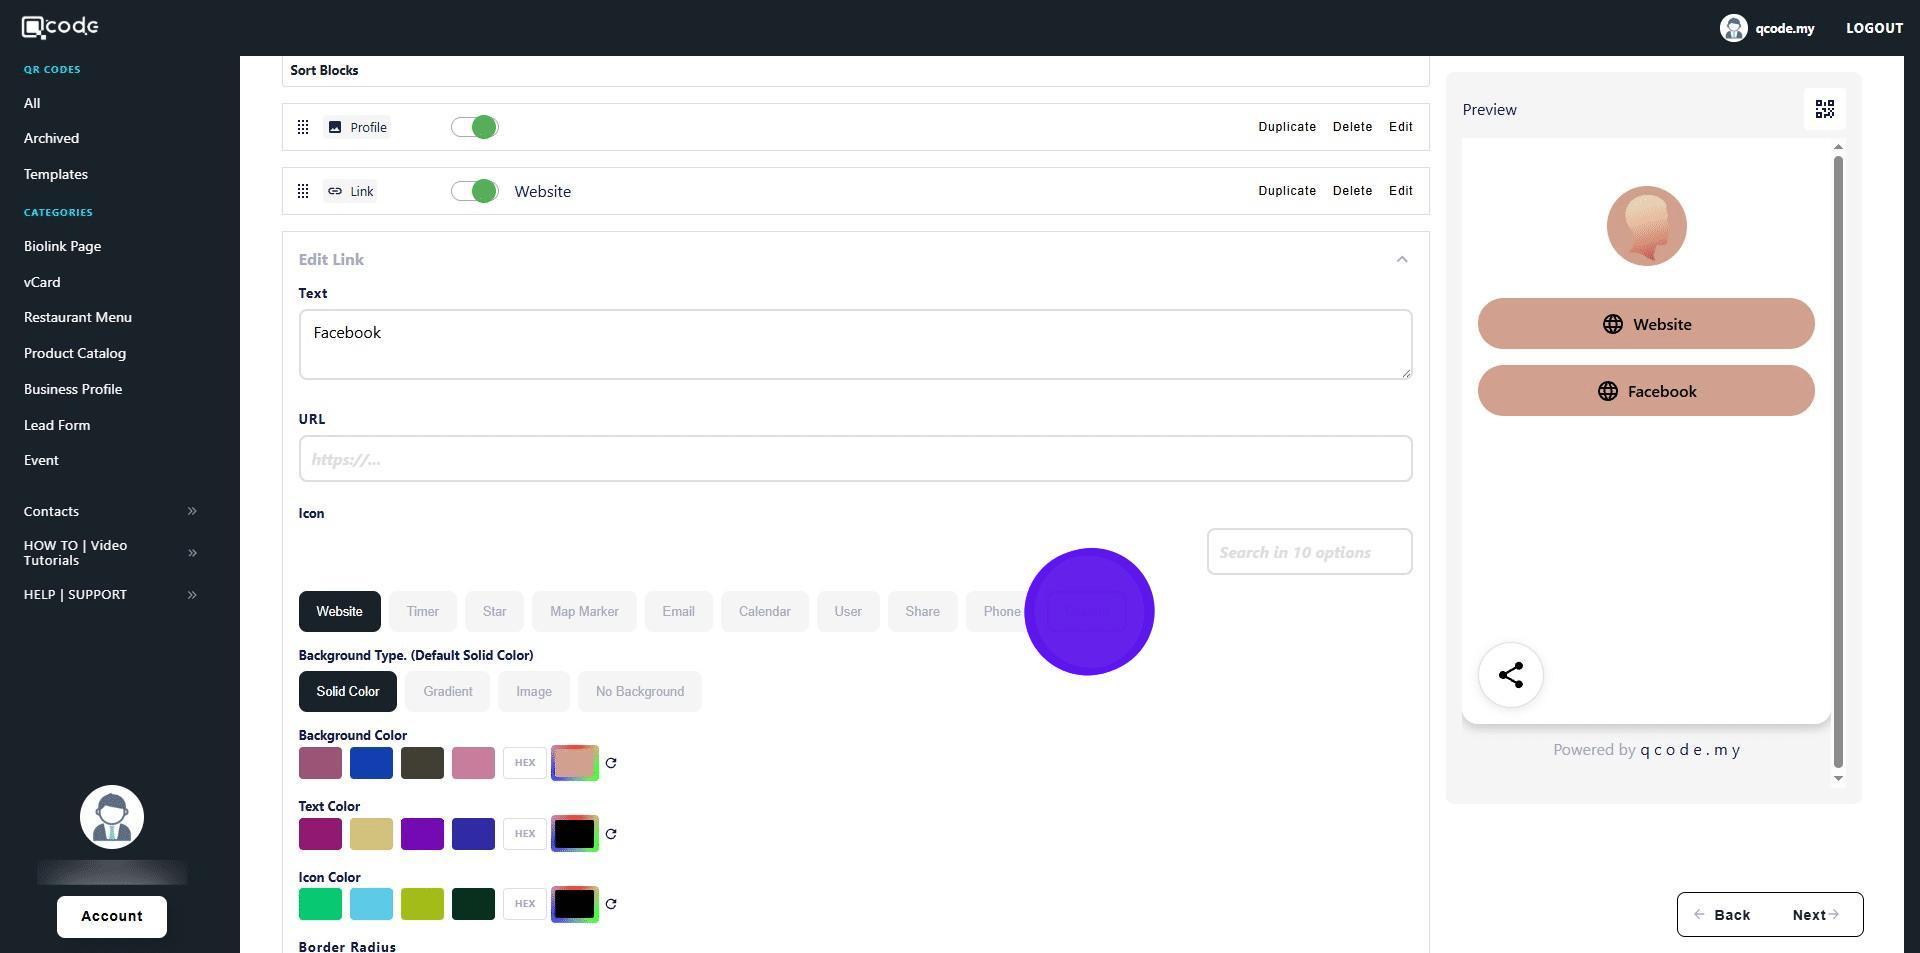Expand the Contacts sidebar section
Viewport: 1920px width, 953px height.
pos(192,511)
